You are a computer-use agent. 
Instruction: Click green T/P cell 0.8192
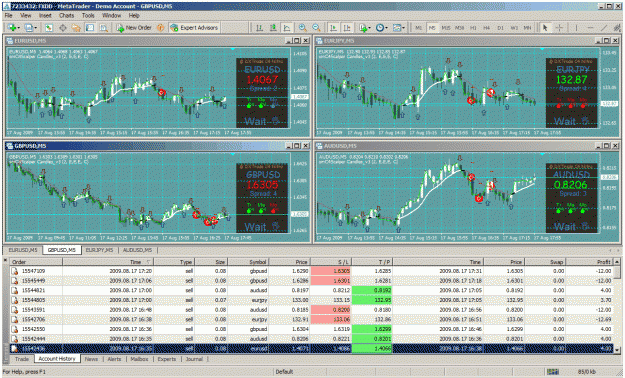(372, 290)
